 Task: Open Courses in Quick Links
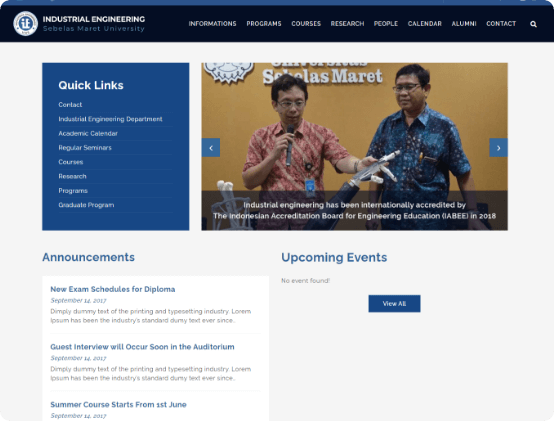tap(71, 162)
